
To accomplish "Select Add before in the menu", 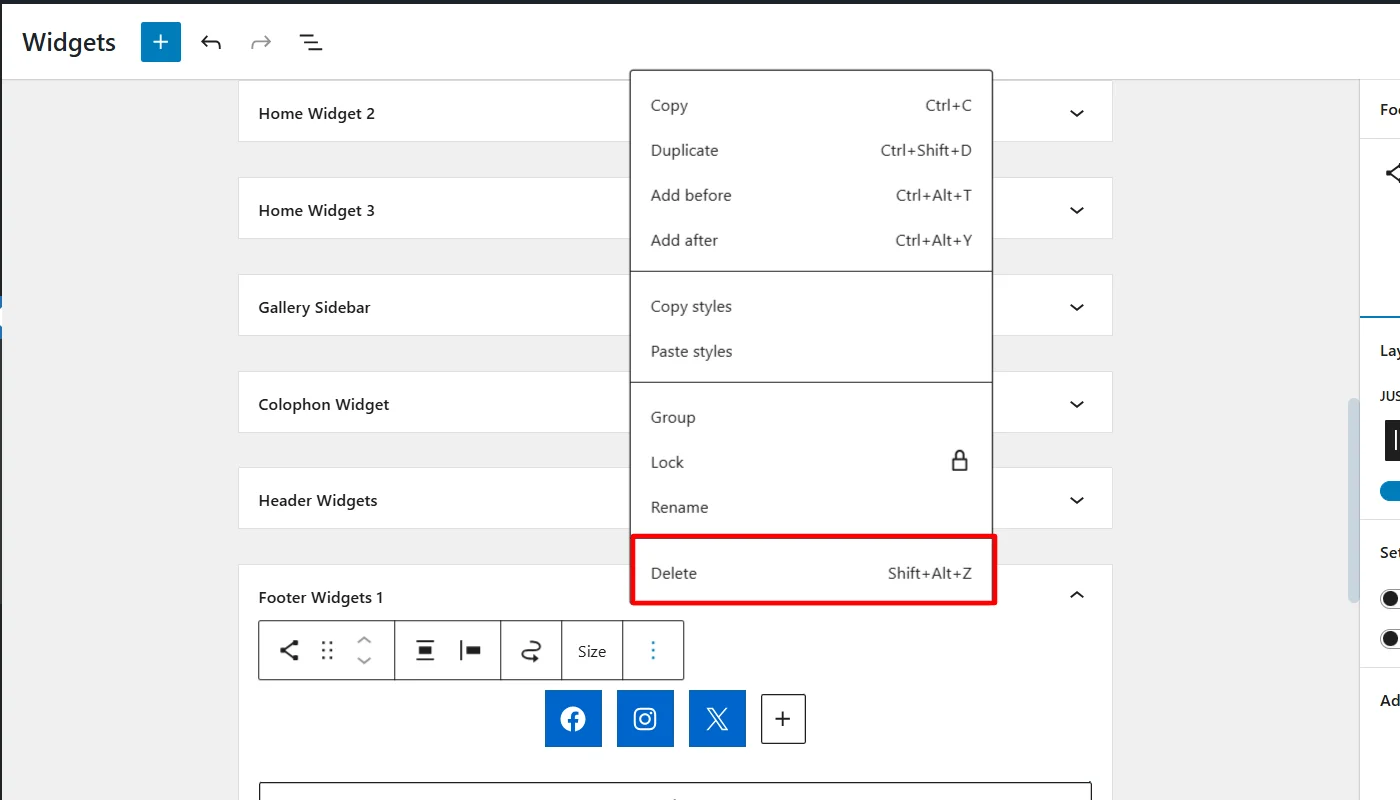I will click(811, 195).
